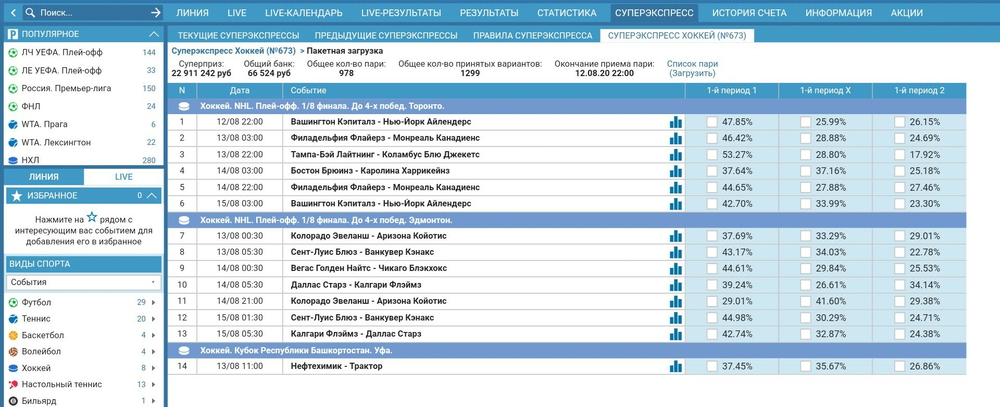Open statistics chart icon for Нефтехимик - Трактор
This screenshot has height=407, width=1000.
(675, 366)
